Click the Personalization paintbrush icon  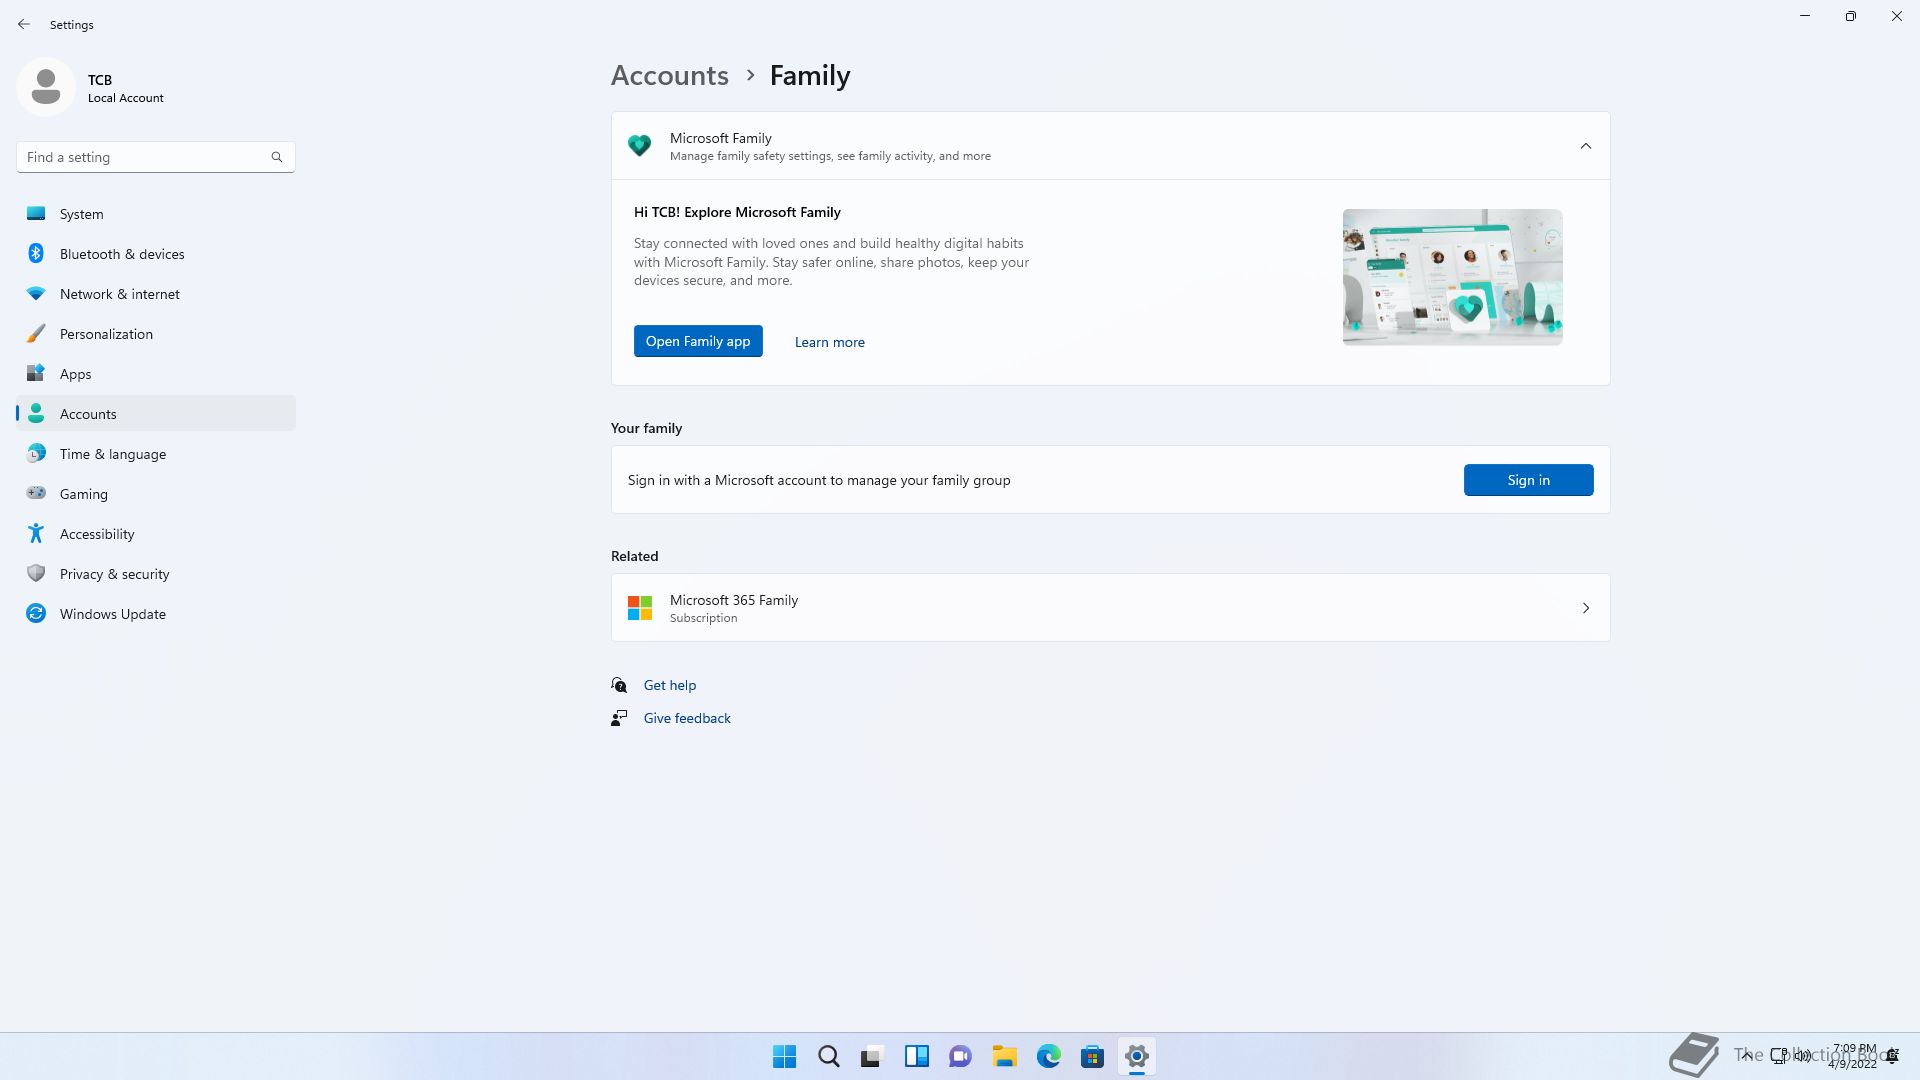[x=36, y=334]
